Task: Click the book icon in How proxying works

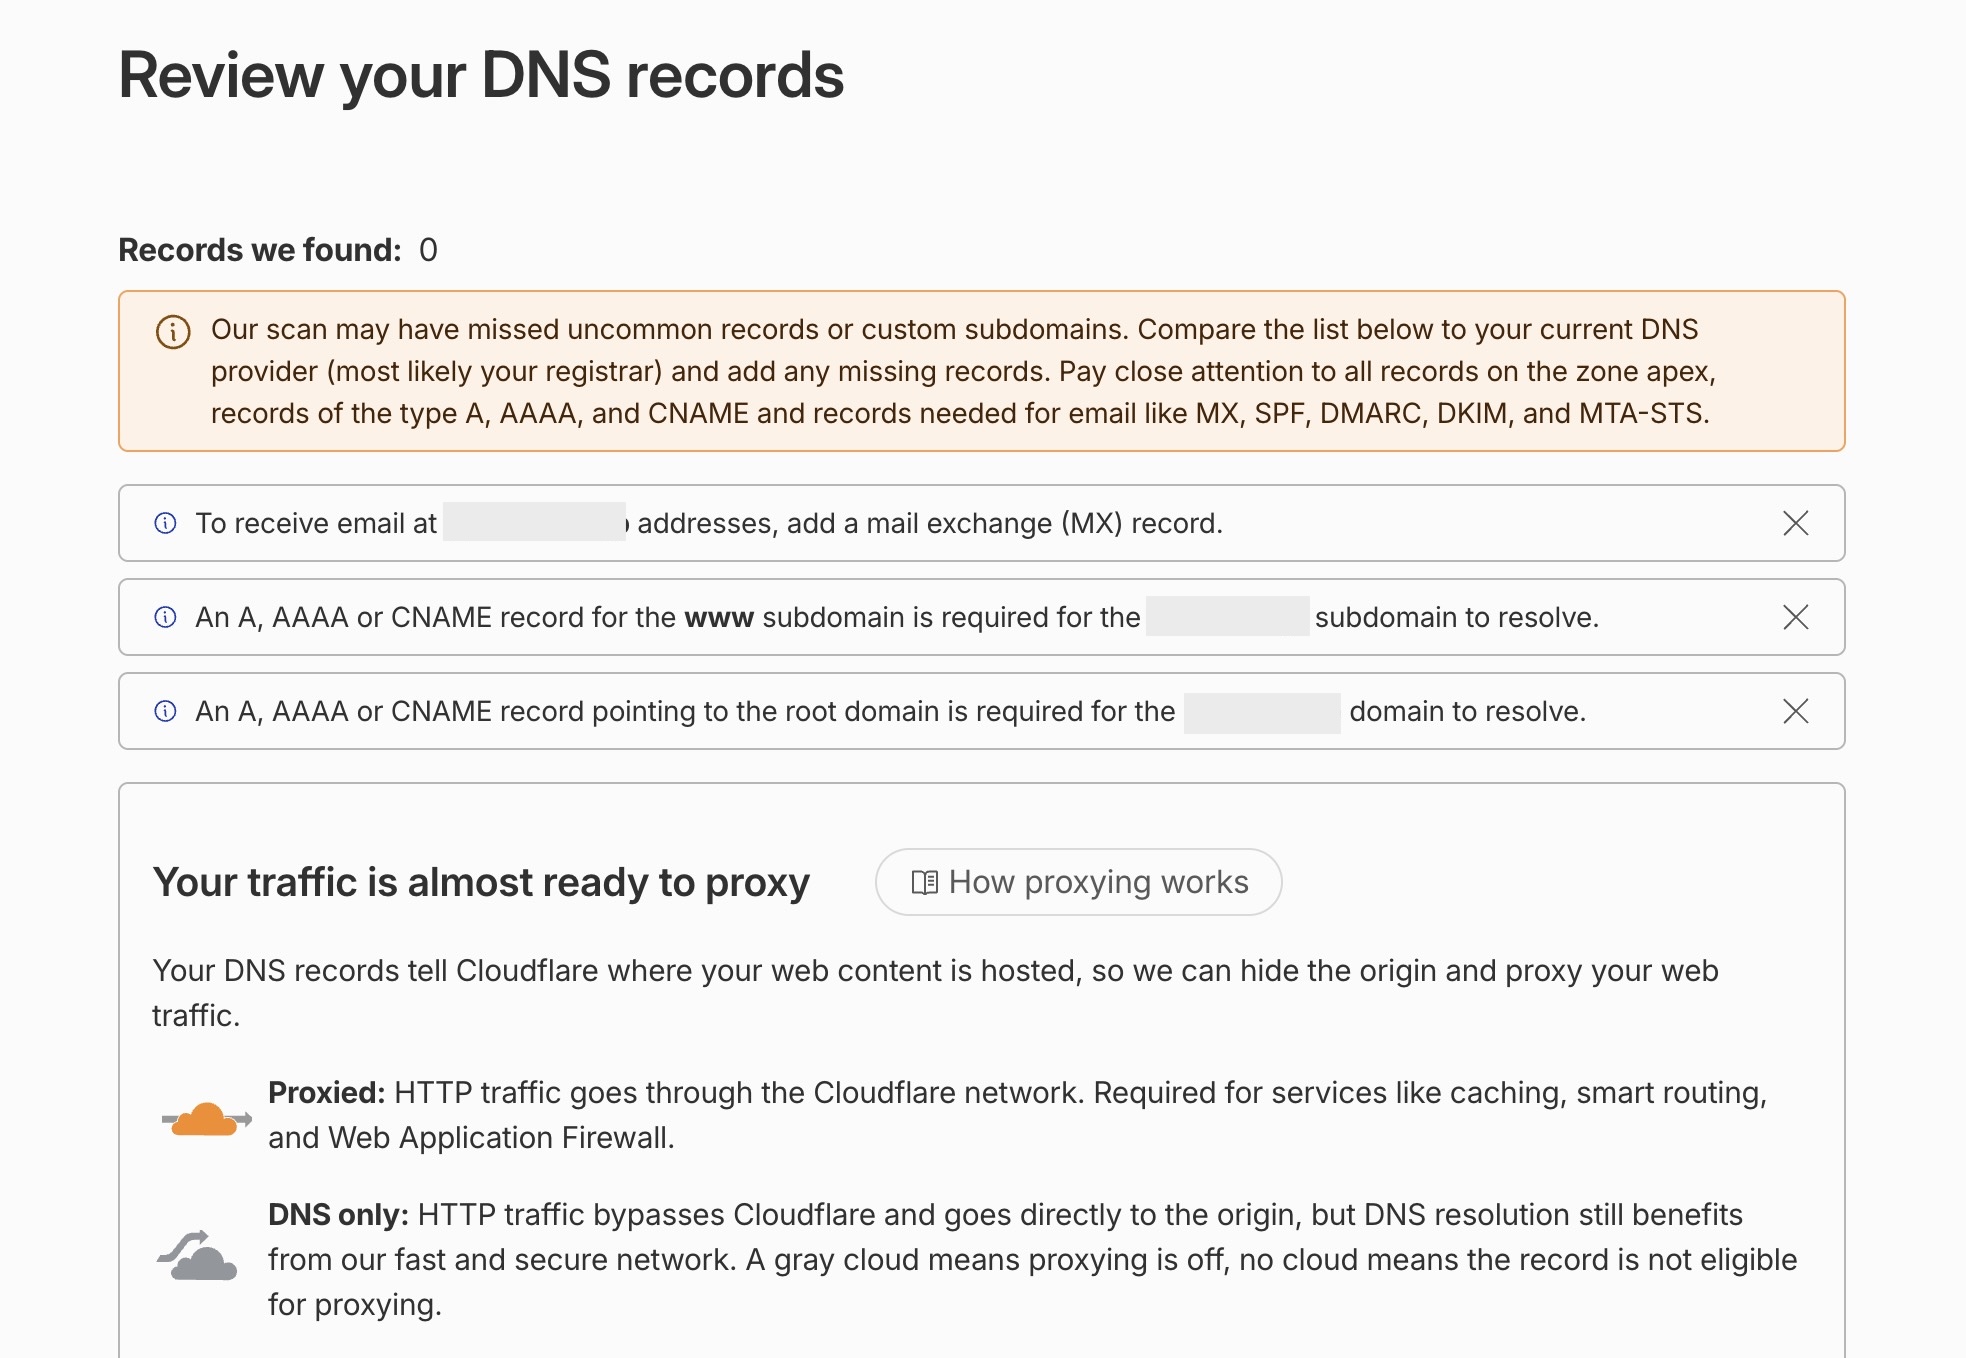Action: [x=925, y=882]
